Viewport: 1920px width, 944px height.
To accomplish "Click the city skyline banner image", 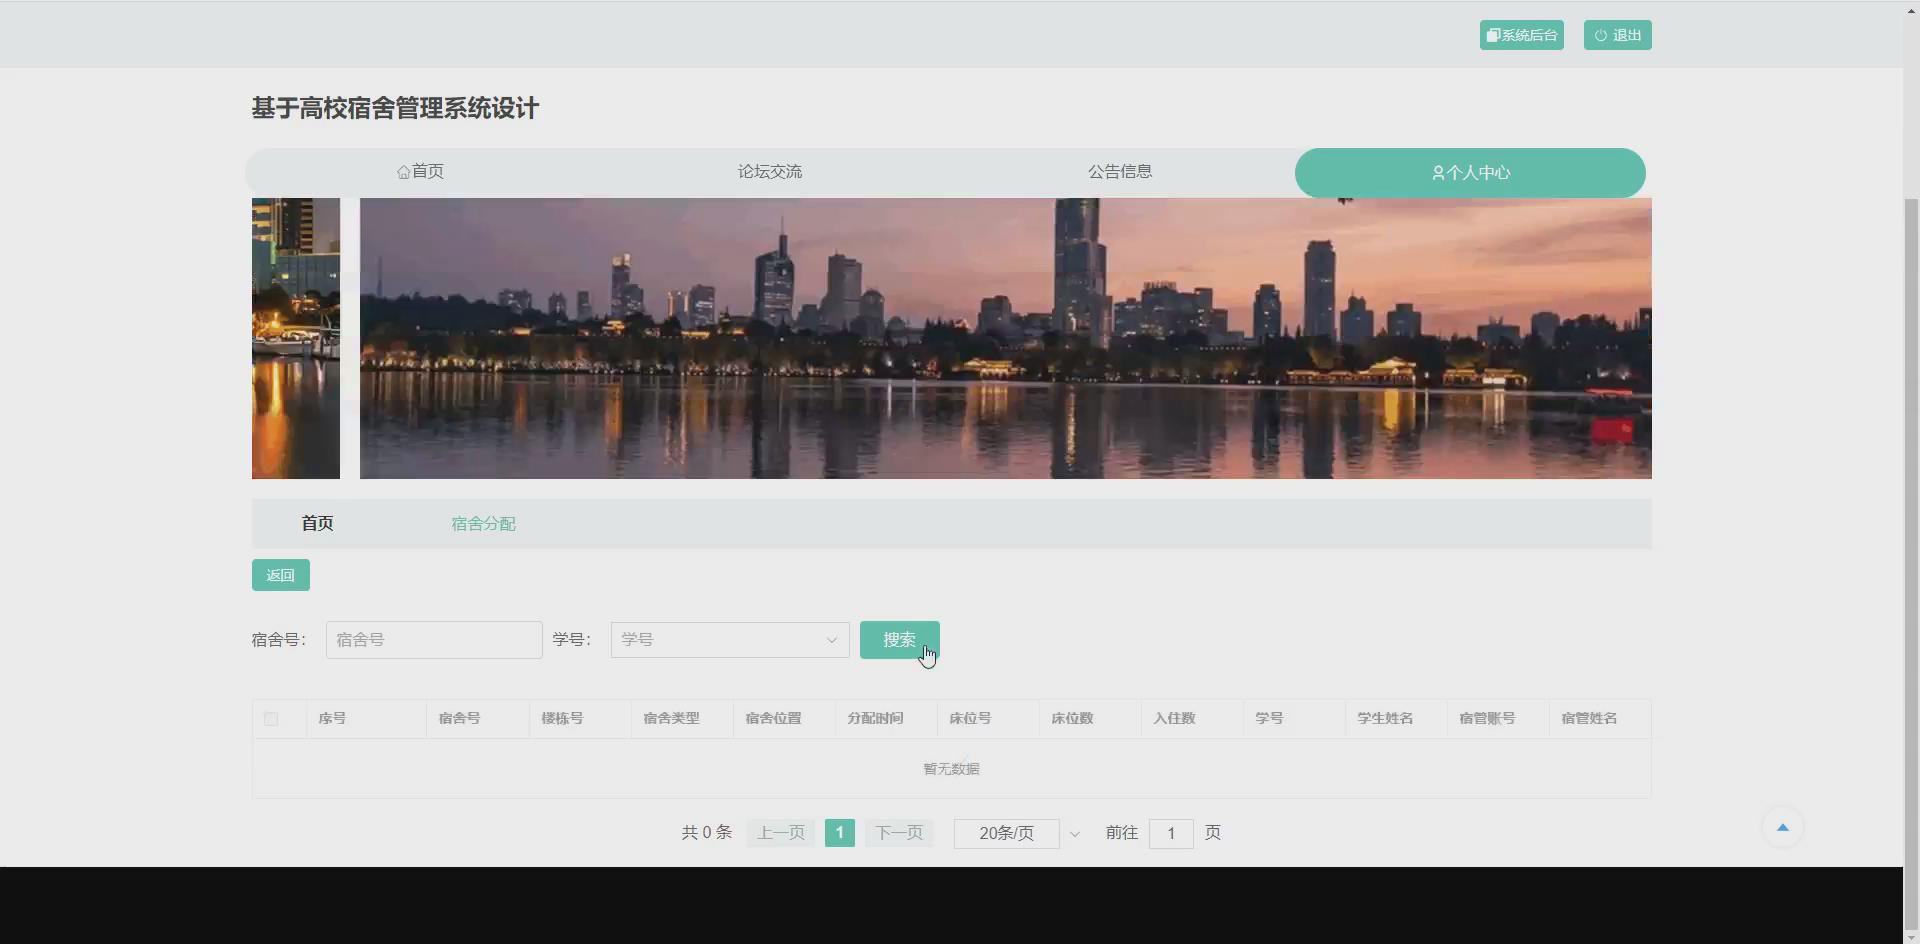I will click(1005, 338).
